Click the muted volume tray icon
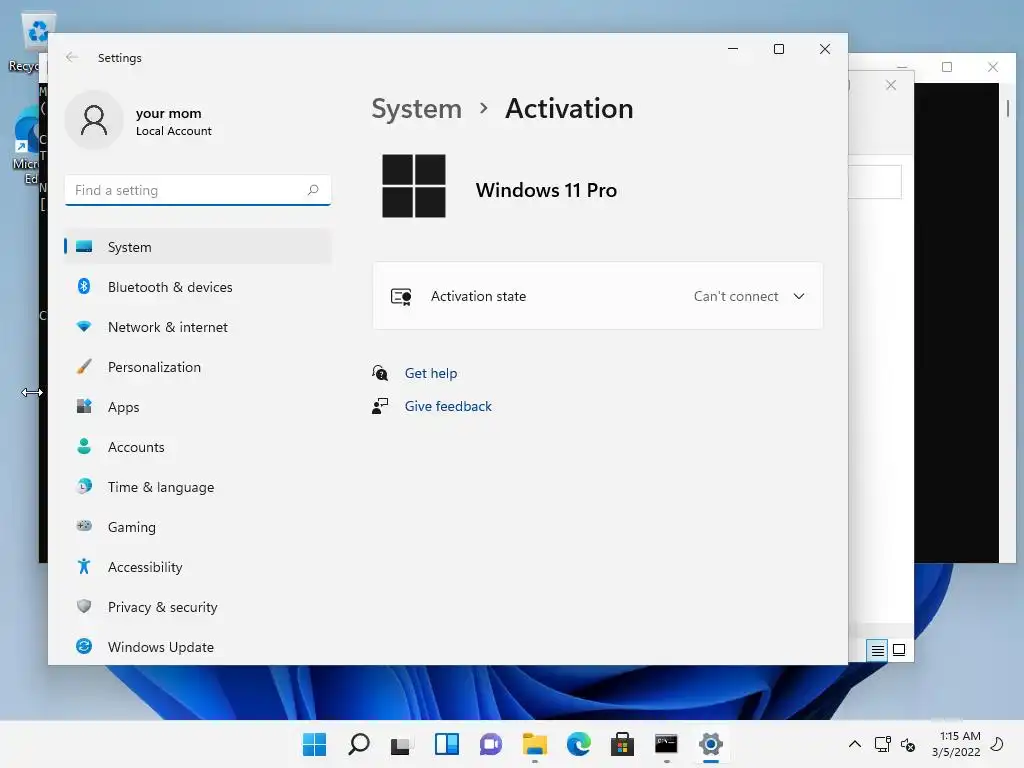Screen dimensions: 1024x768 point(908,744)
